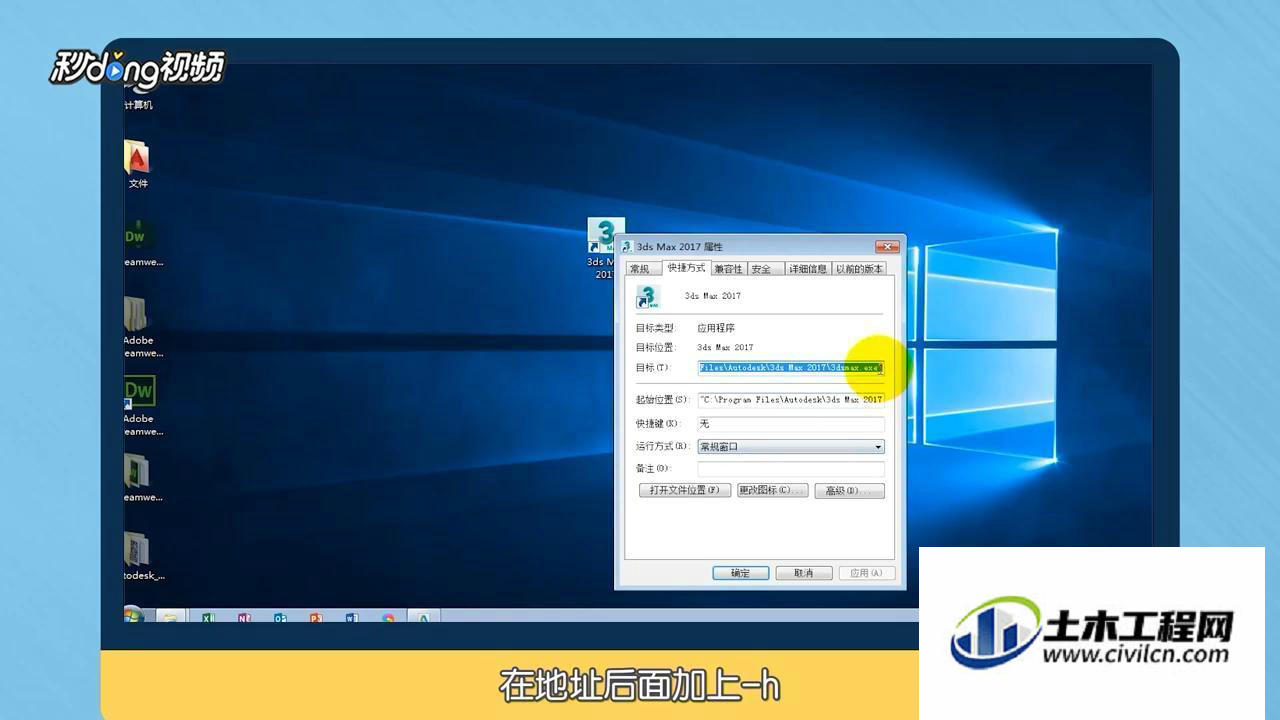Click the 打开文件位置(F) button
This screenshot has width=1280, height=720.
684,490
